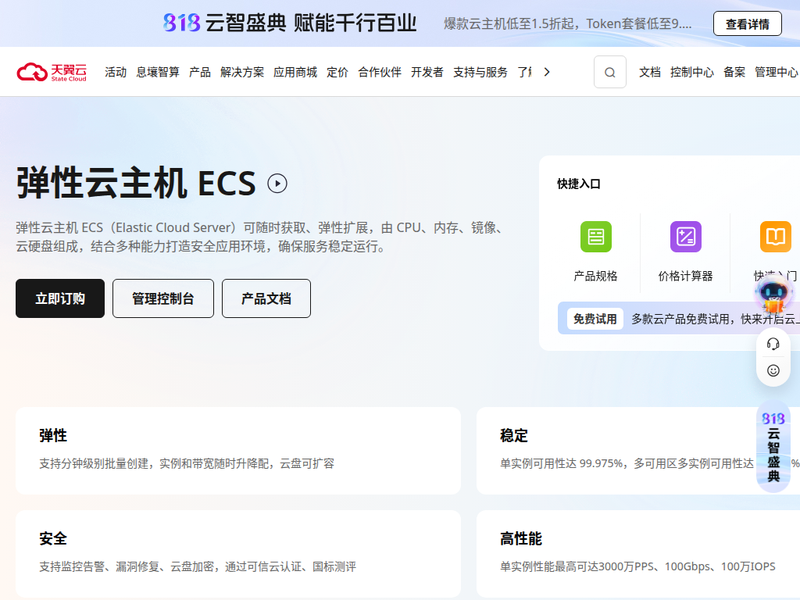This screenshot has width=800, height=600.
Task: Open the orange 快速入门 book icon
Action: [776, 237]
